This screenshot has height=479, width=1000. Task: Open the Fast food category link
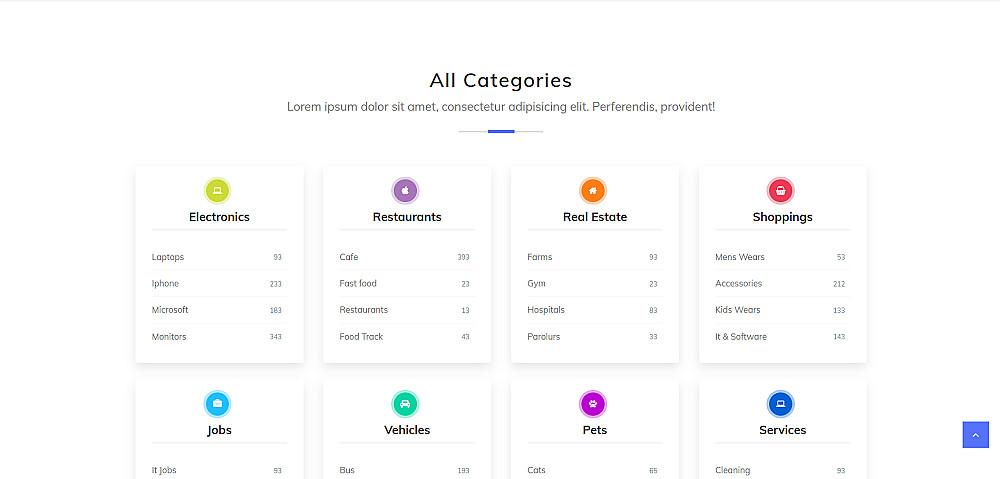click(358, 284)
